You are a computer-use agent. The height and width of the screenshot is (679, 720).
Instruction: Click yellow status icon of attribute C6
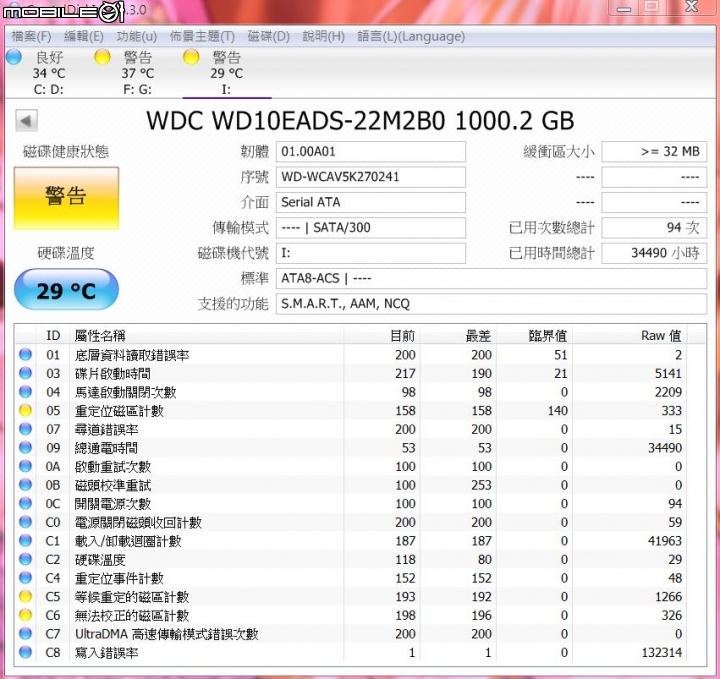click(26, 615)
